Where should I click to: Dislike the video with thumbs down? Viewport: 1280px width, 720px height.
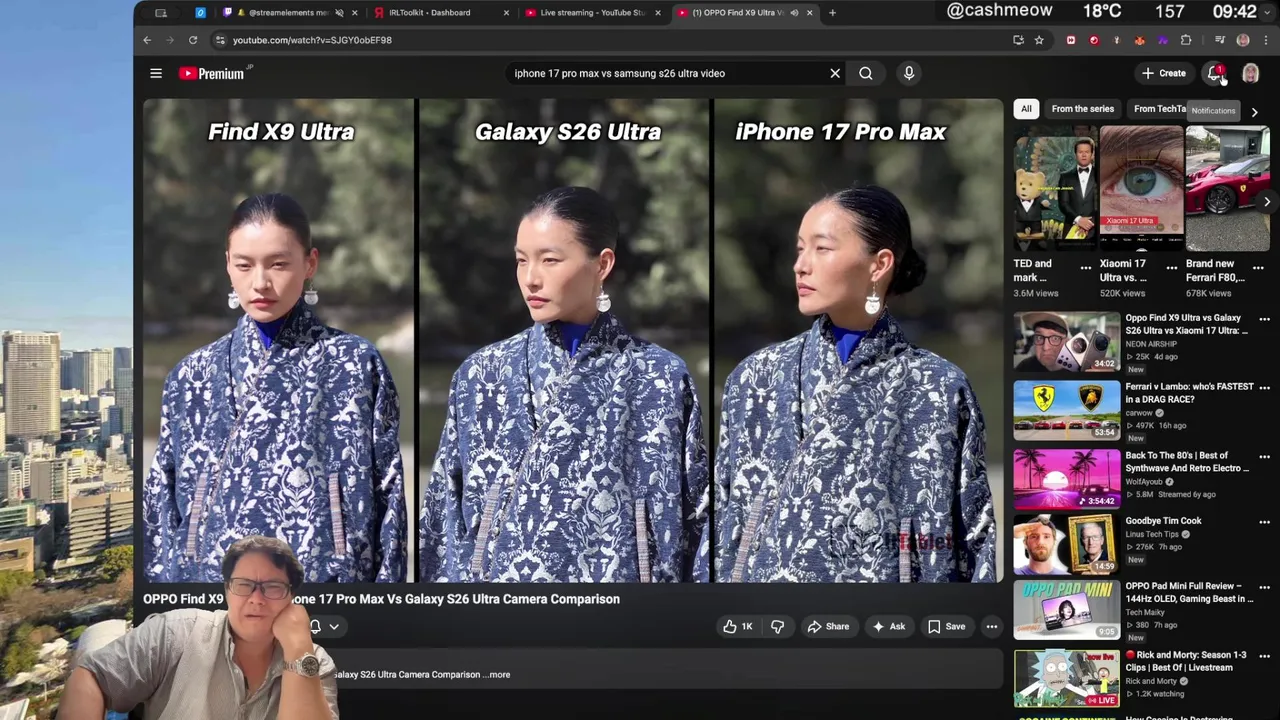click(x=777, y=627)
